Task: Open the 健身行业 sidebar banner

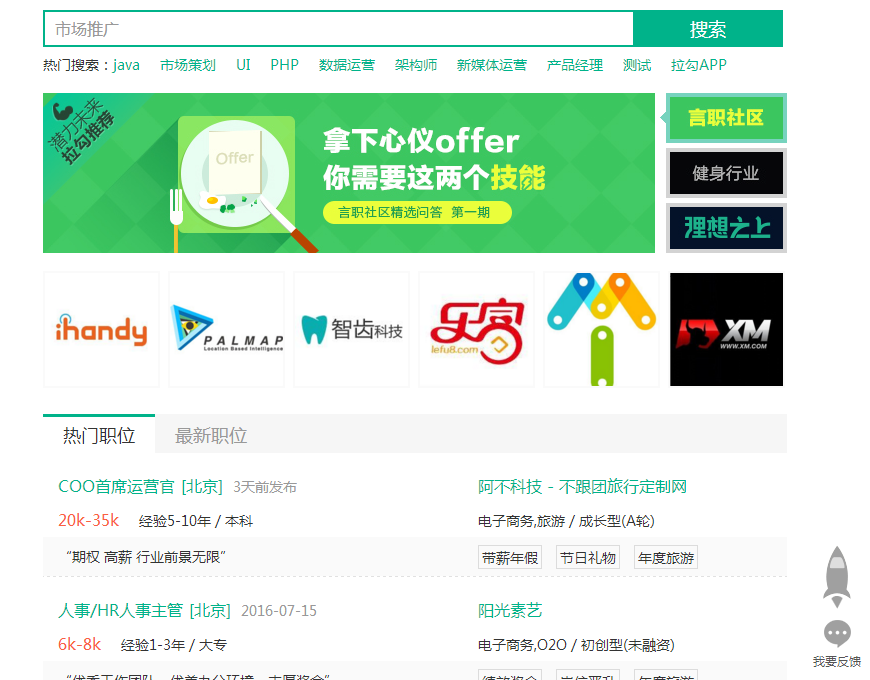Action: (726, 172)
